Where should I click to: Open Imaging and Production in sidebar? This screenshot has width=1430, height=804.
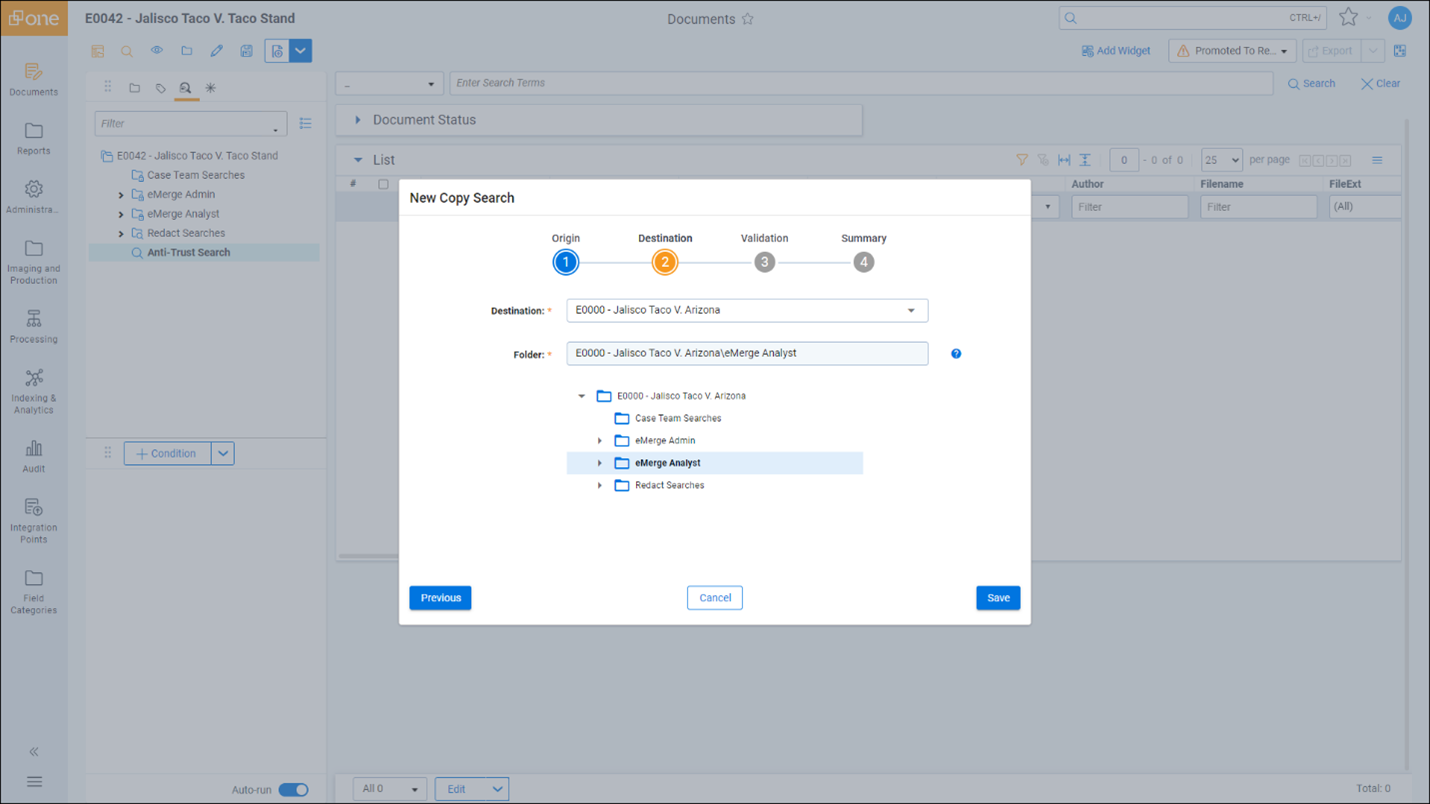tap(34, 261)
